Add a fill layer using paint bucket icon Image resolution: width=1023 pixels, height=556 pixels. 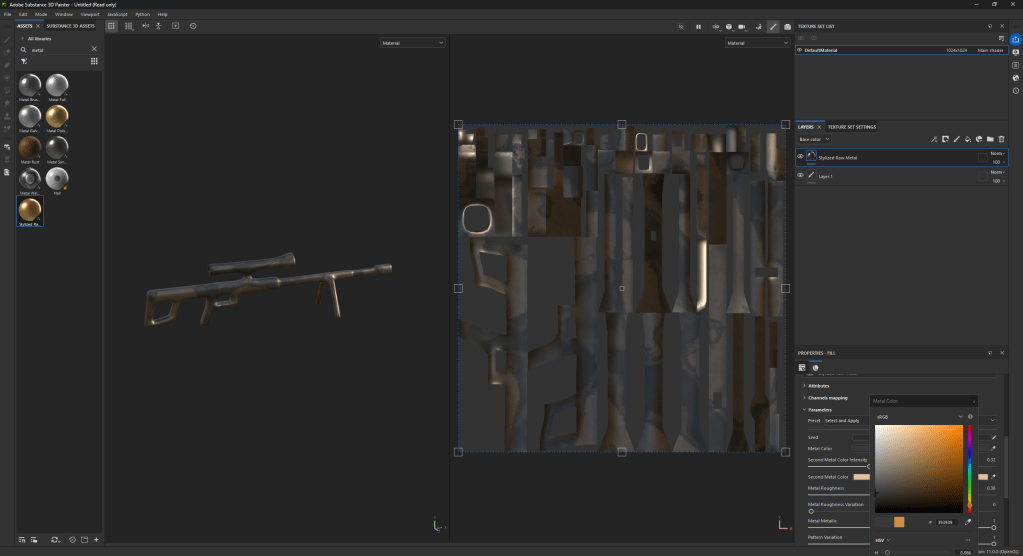click(x=968, y=139)
